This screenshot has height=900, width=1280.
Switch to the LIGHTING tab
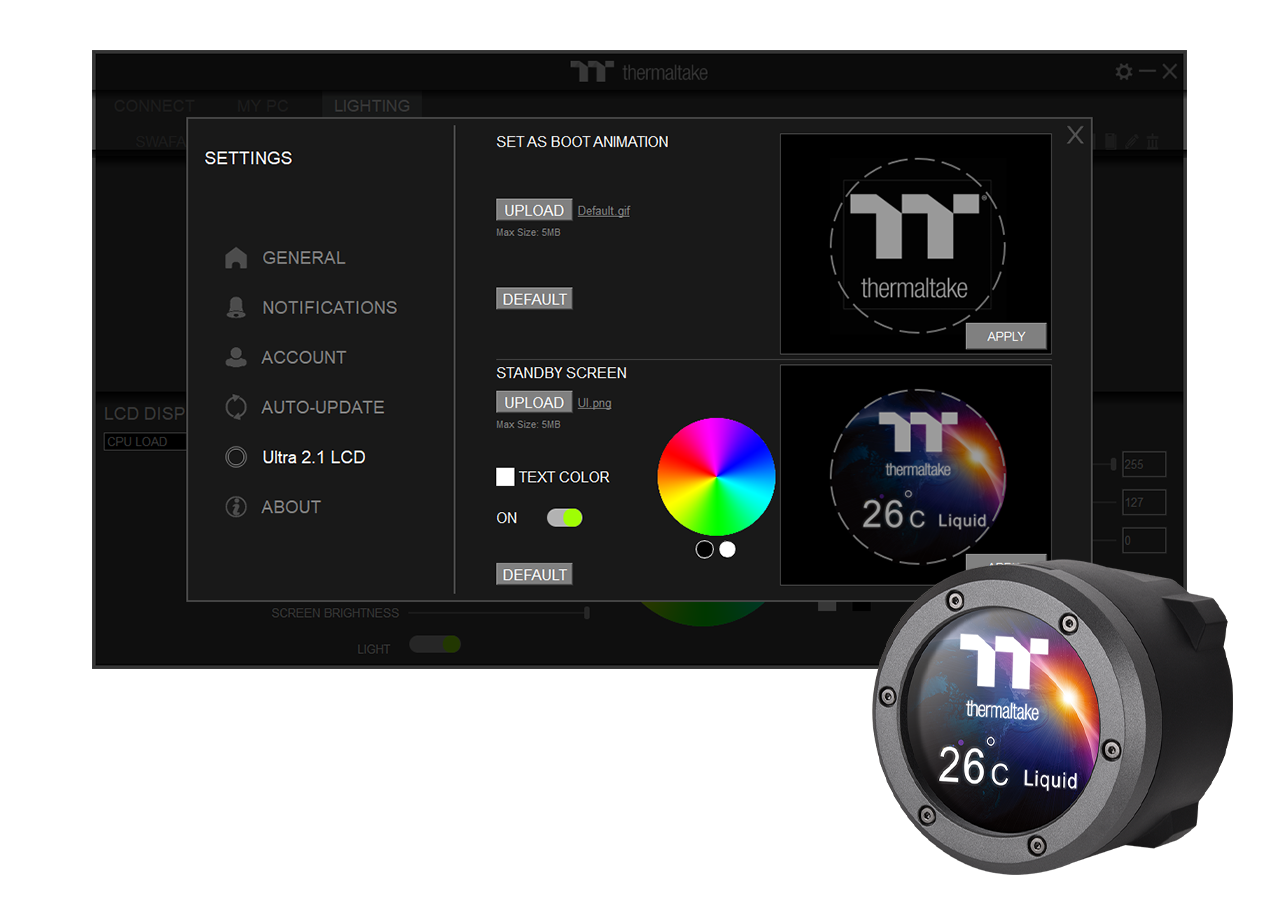371,105
